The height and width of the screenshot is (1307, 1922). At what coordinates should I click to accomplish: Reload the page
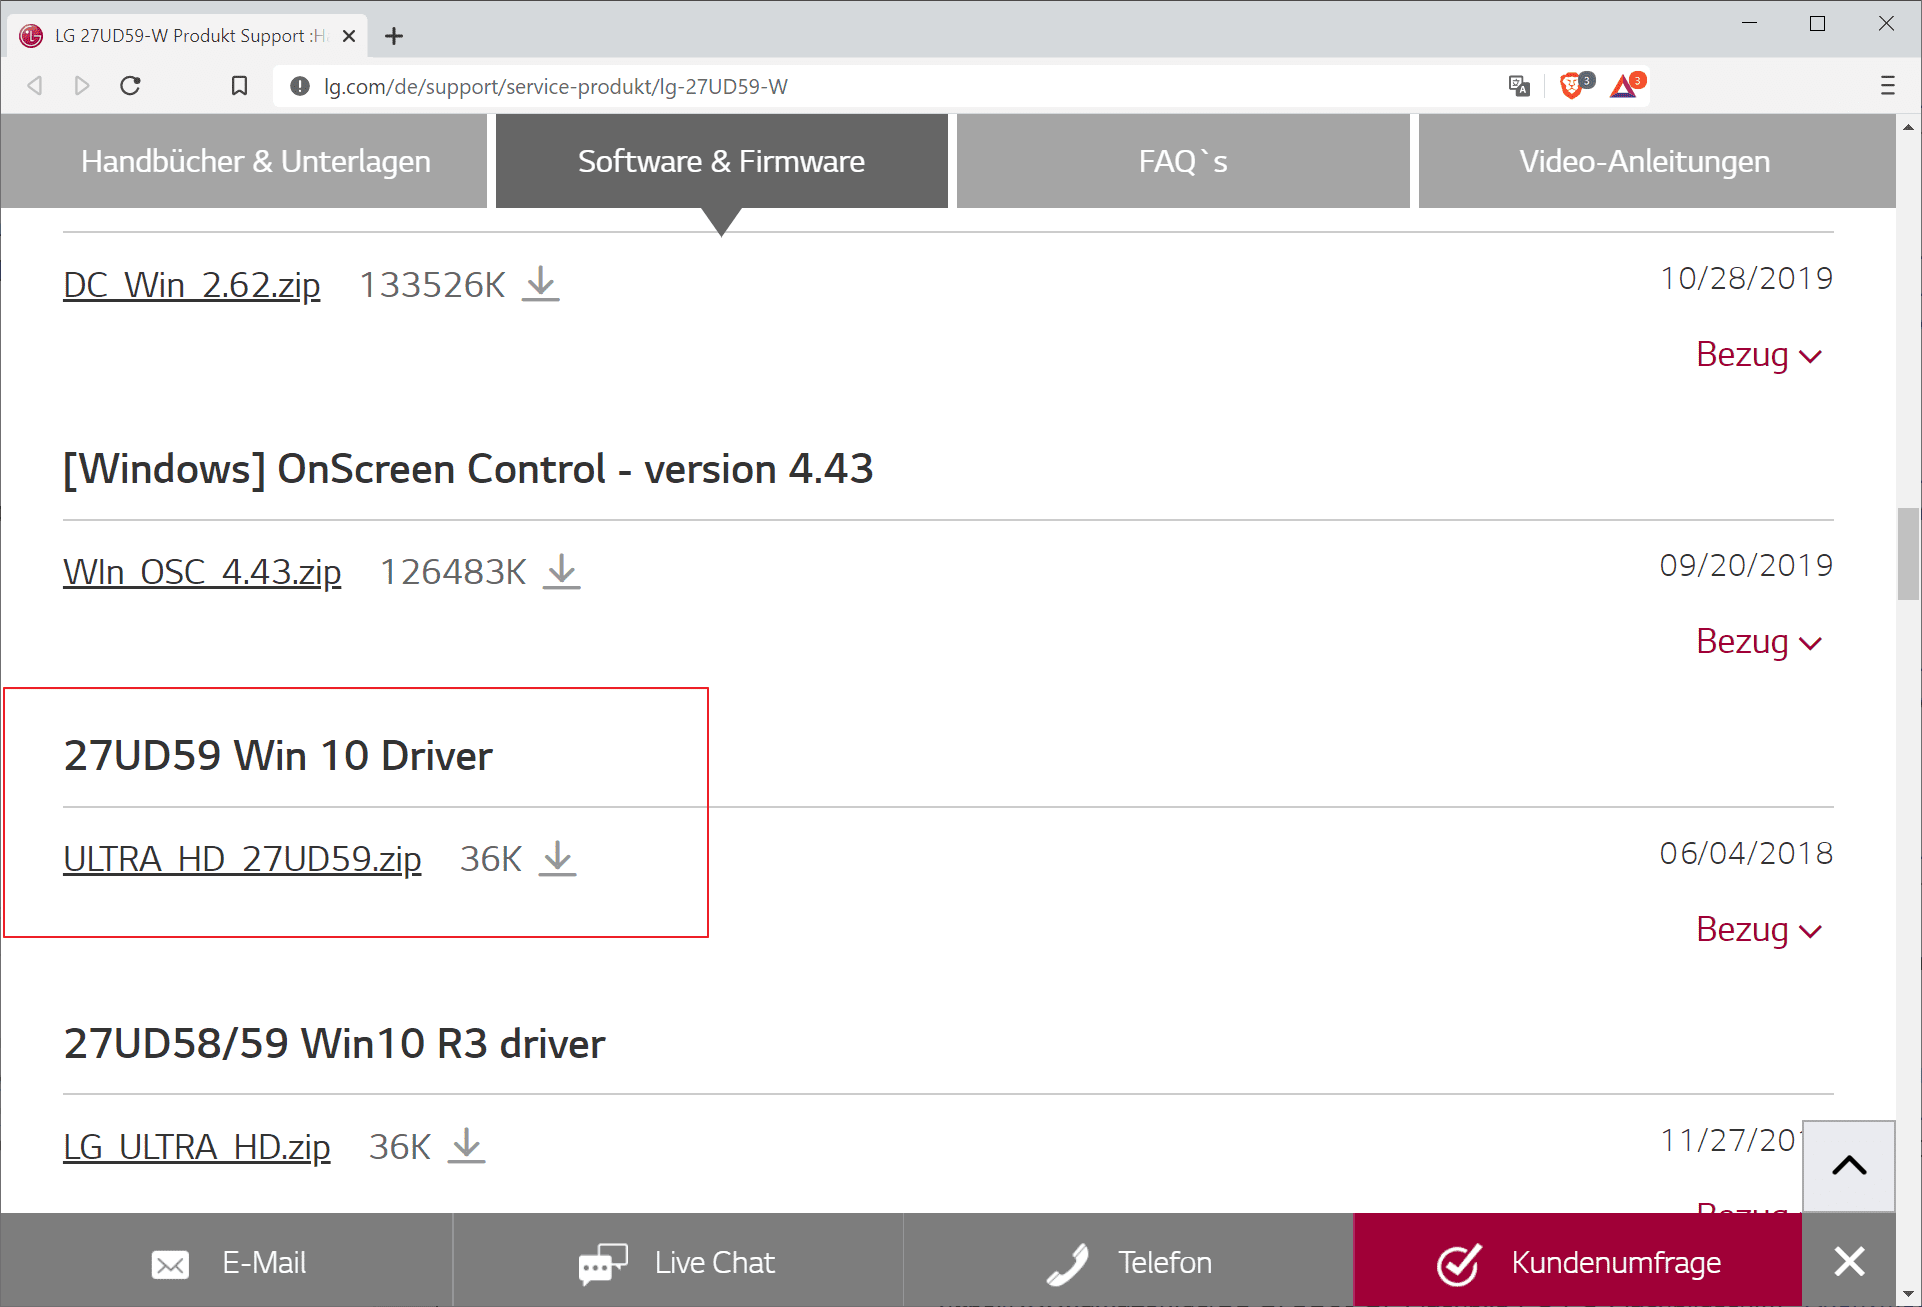pyautogui.click(x=130, y=86)
